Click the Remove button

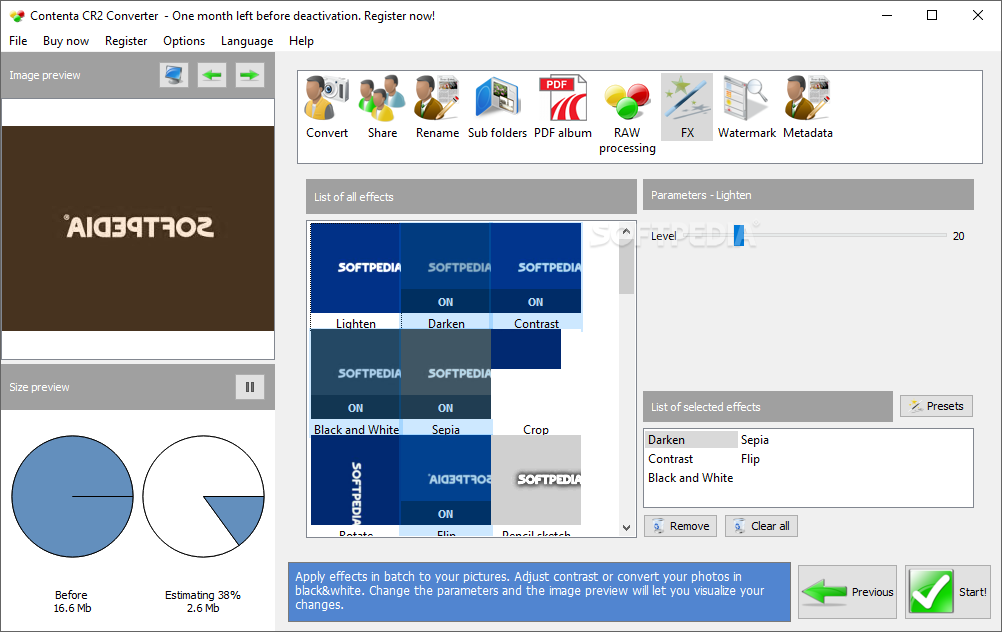[x=680, y=526]
